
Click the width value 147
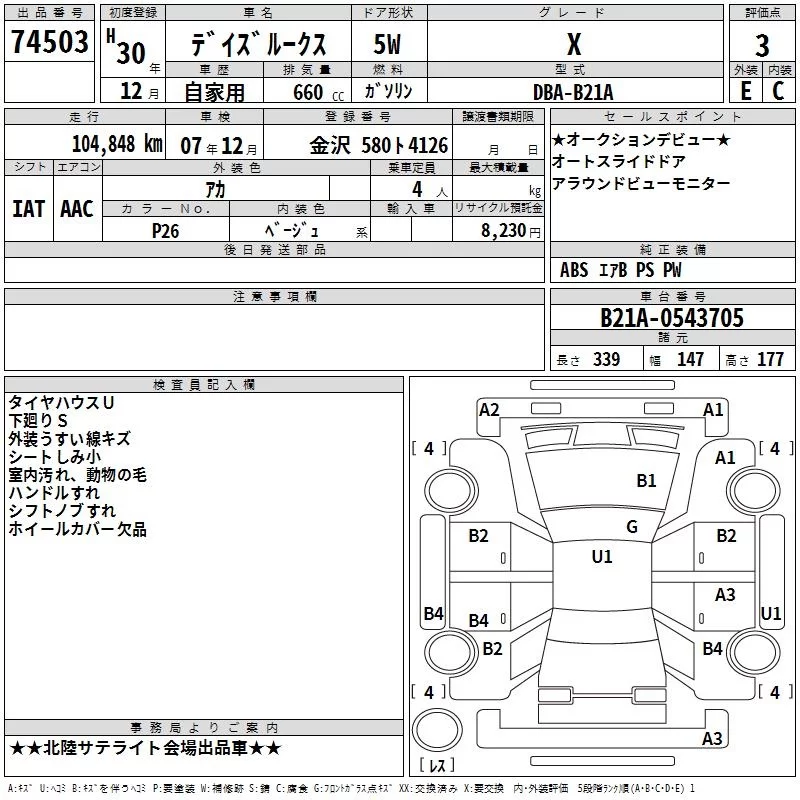(690, 359)
